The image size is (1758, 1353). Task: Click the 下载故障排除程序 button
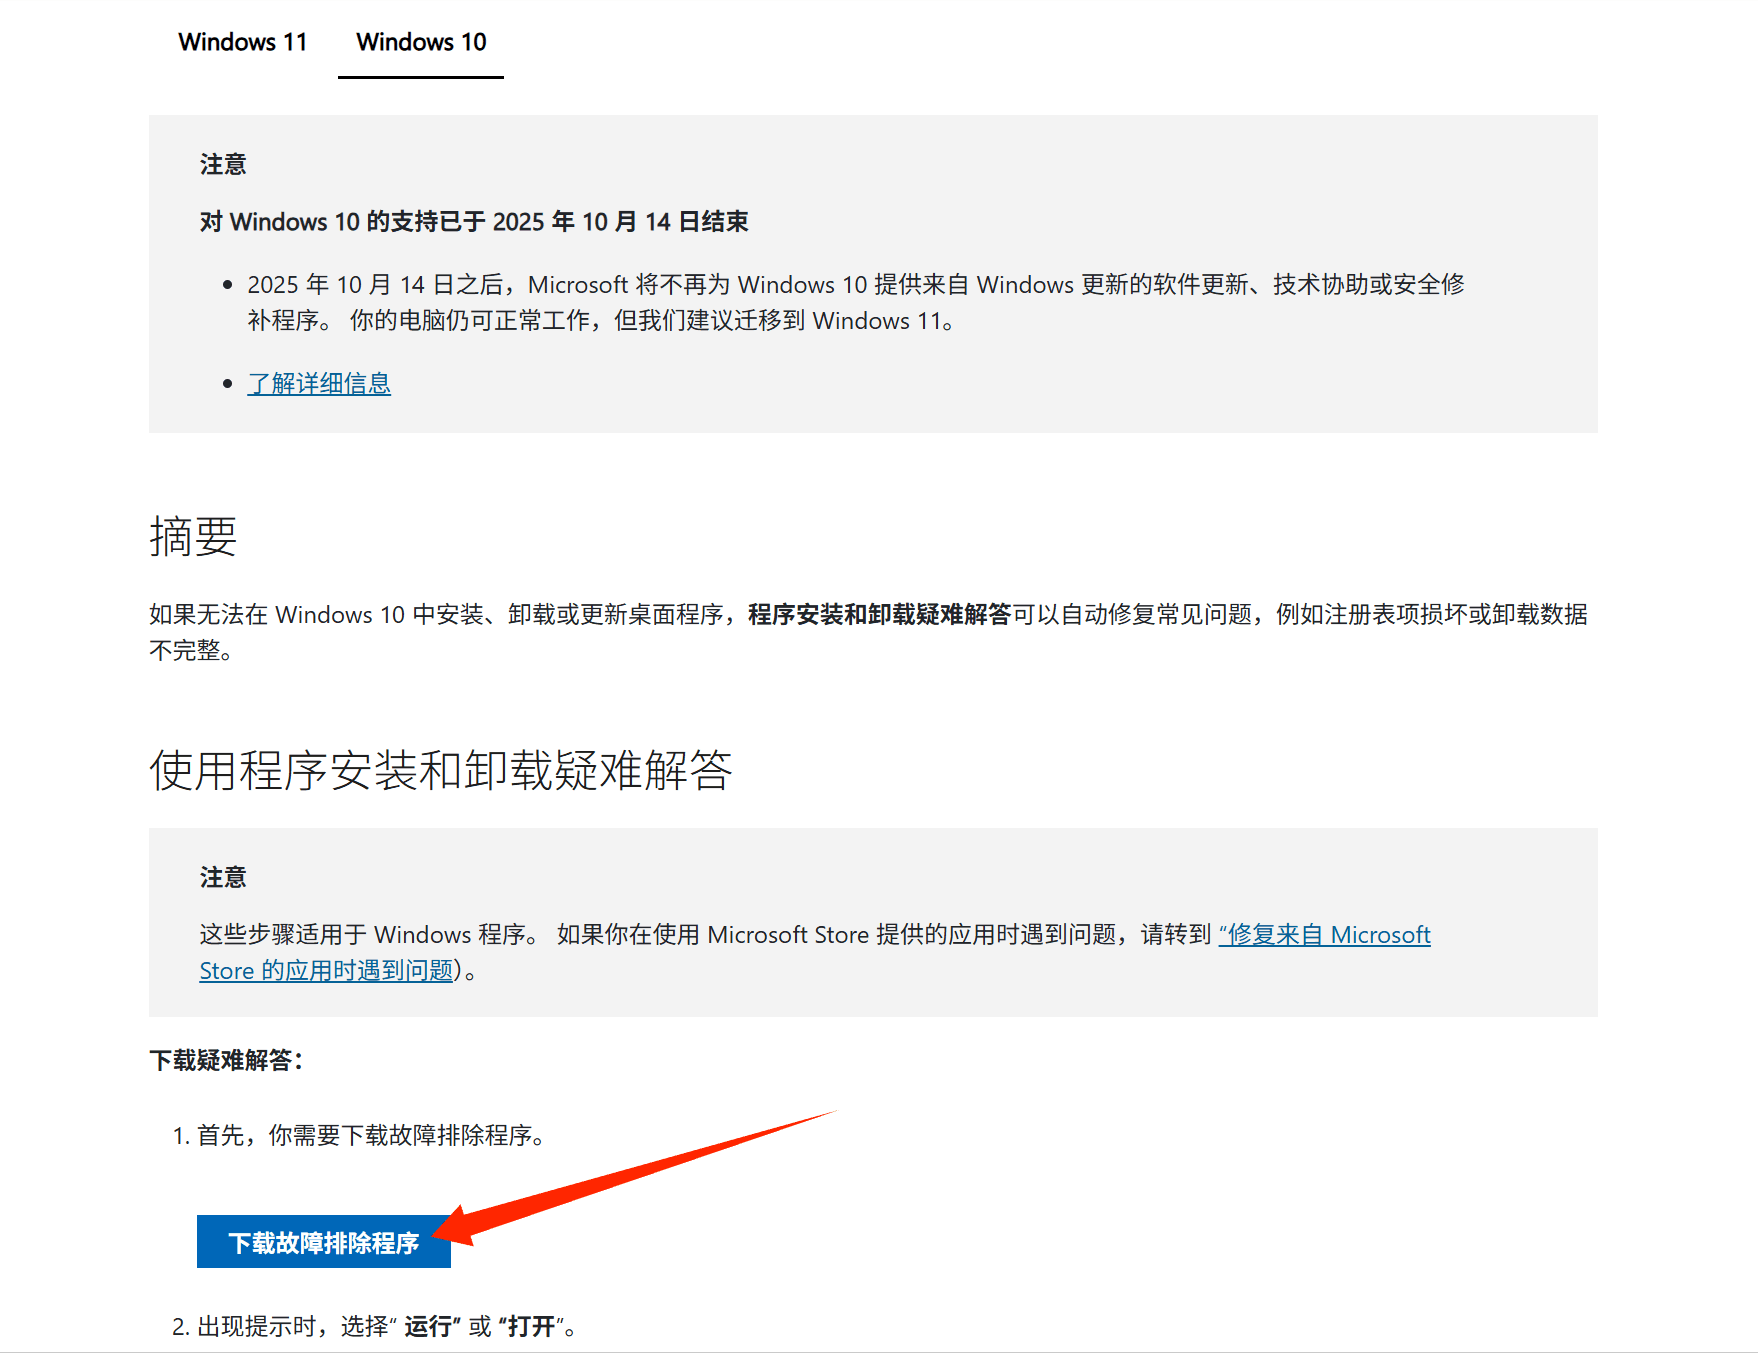[x=324, y=1242]
